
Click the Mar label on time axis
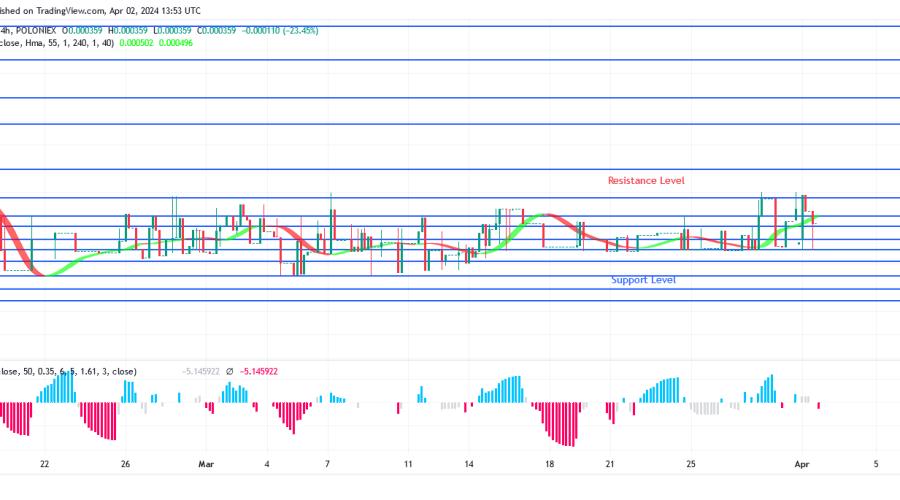pyautogui.click(x=206, y=464)
